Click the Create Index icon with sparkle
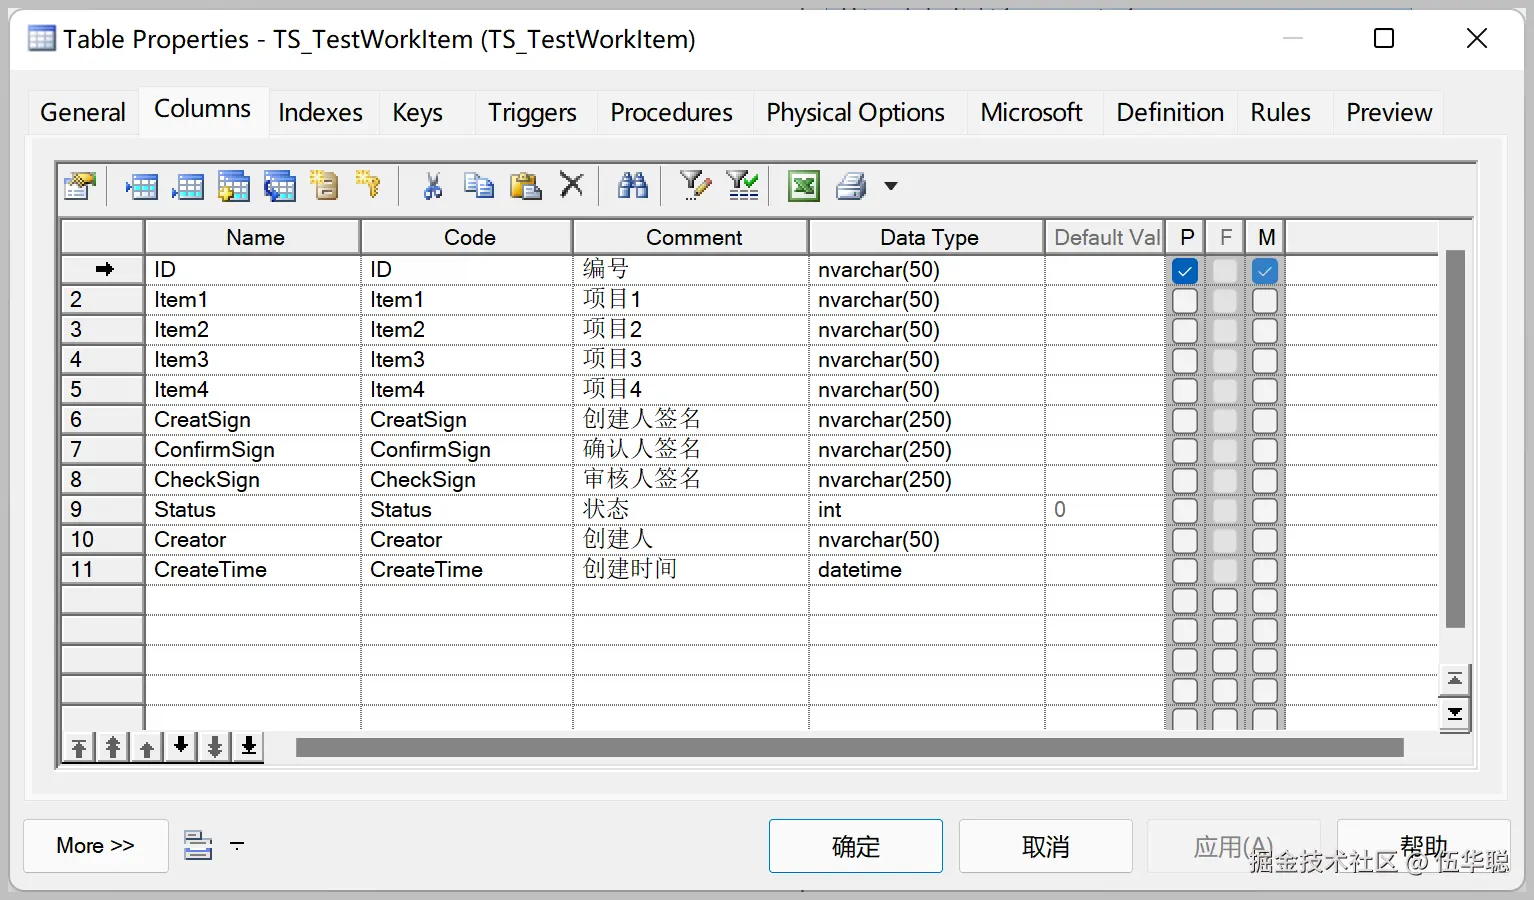The width and height of the screenshot is (1534, 900). click(325, 186)
